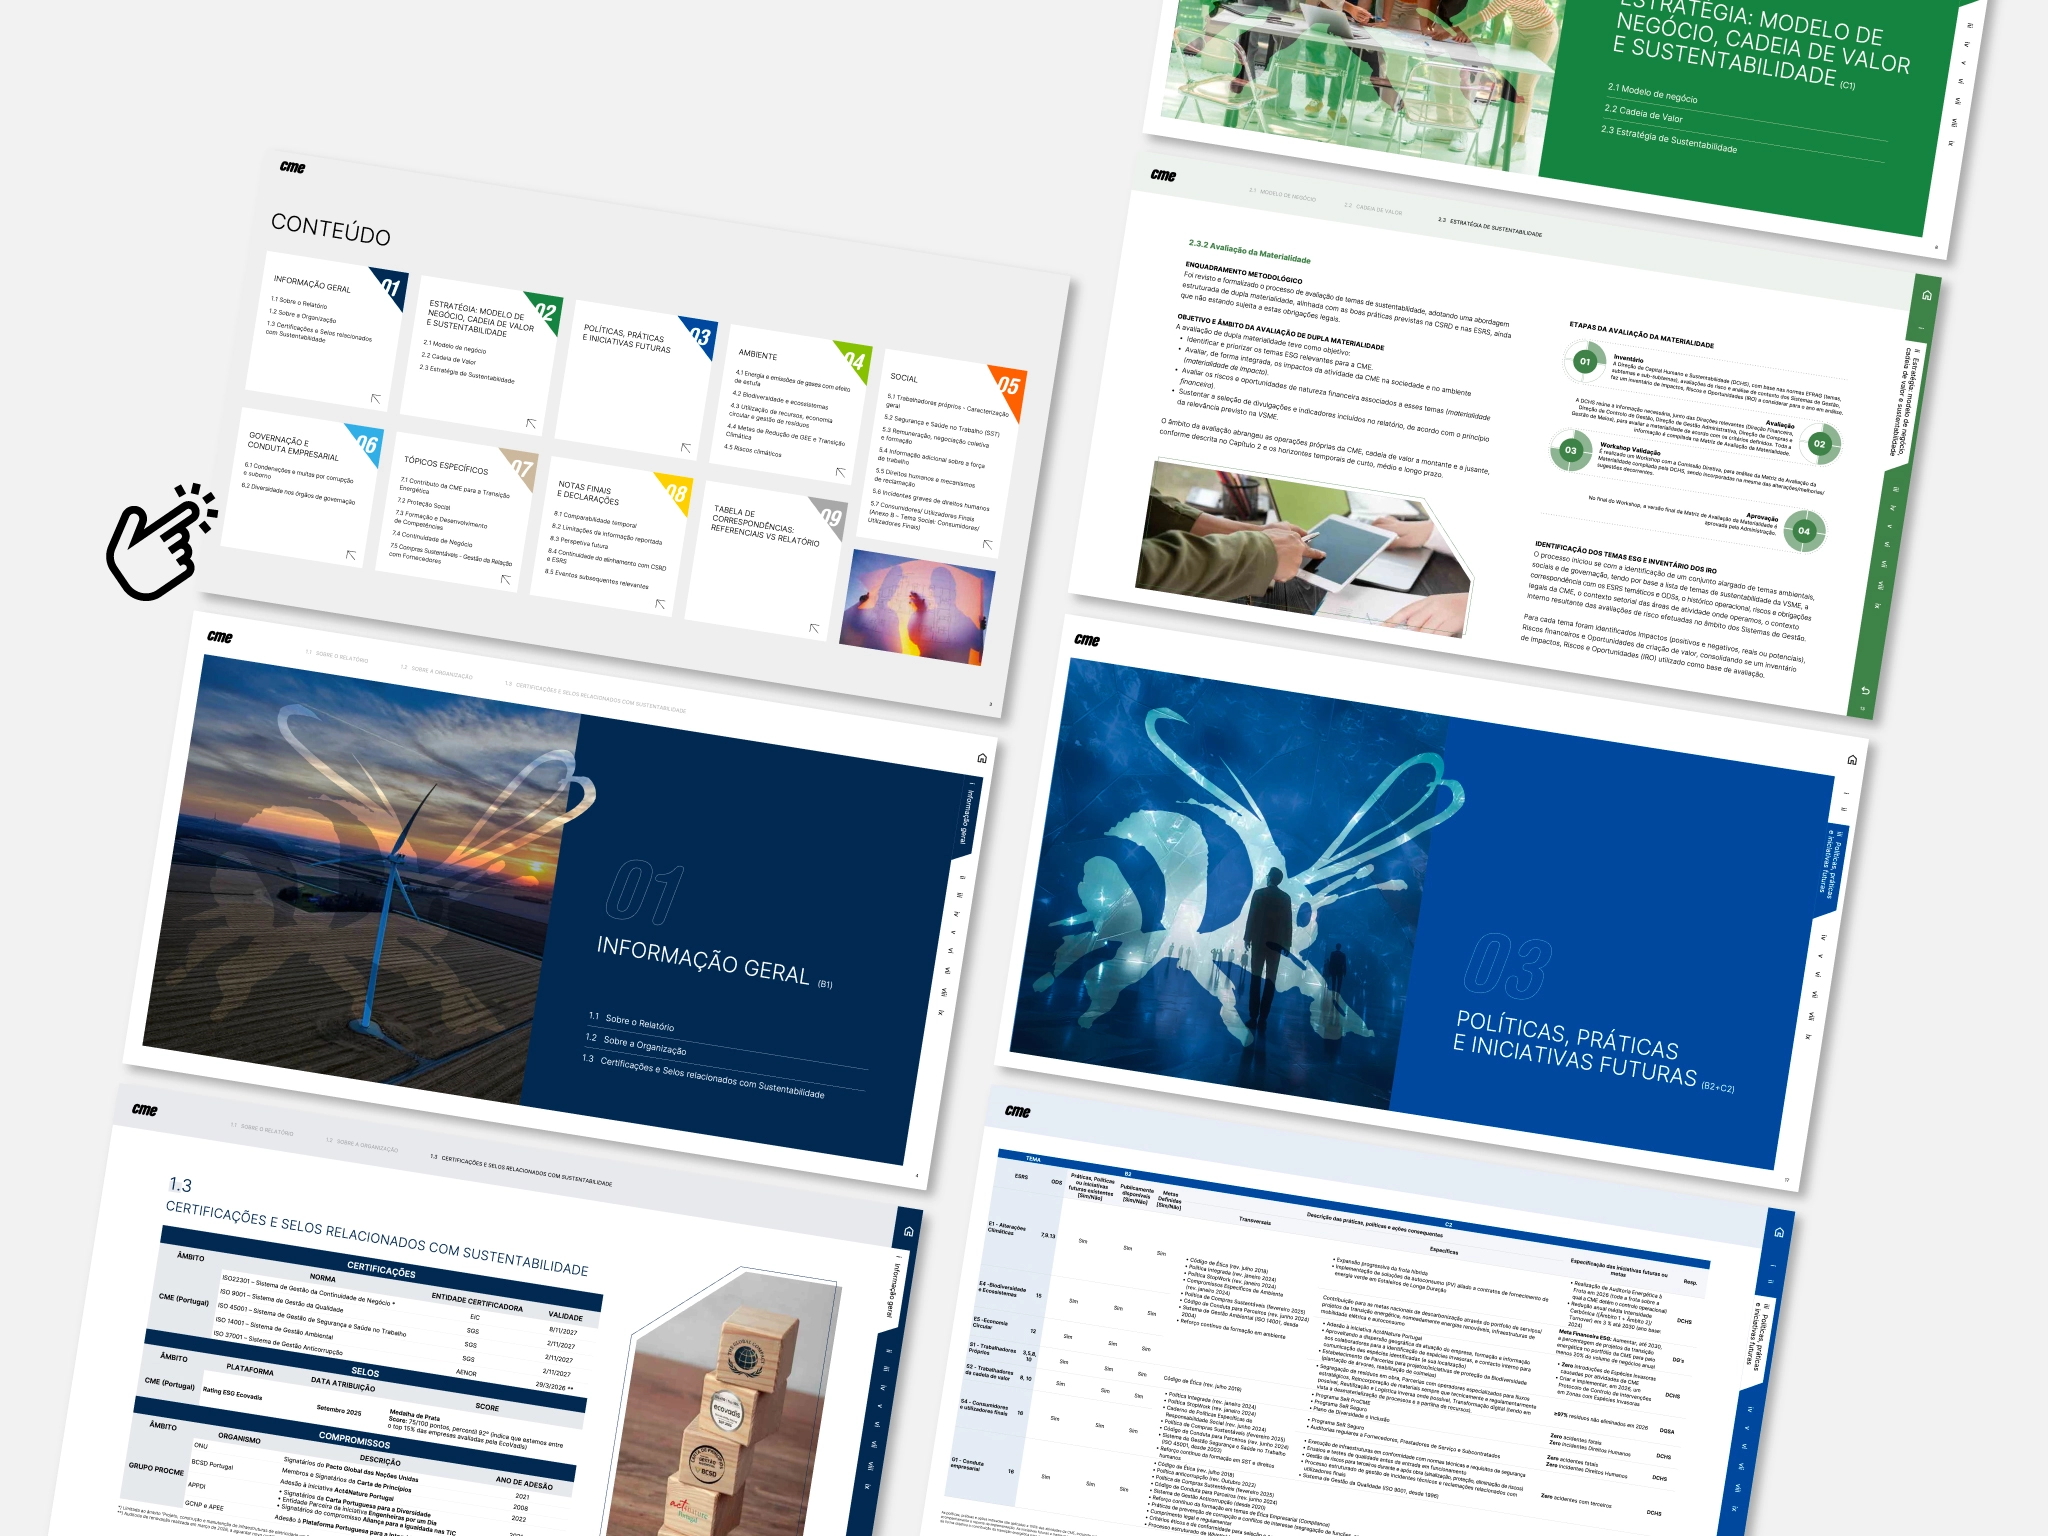This screenshot has height=1536, width=2048.
Task: Click blueprint photo thumbnail on Conteúdo page
Action: pos(917,608)
